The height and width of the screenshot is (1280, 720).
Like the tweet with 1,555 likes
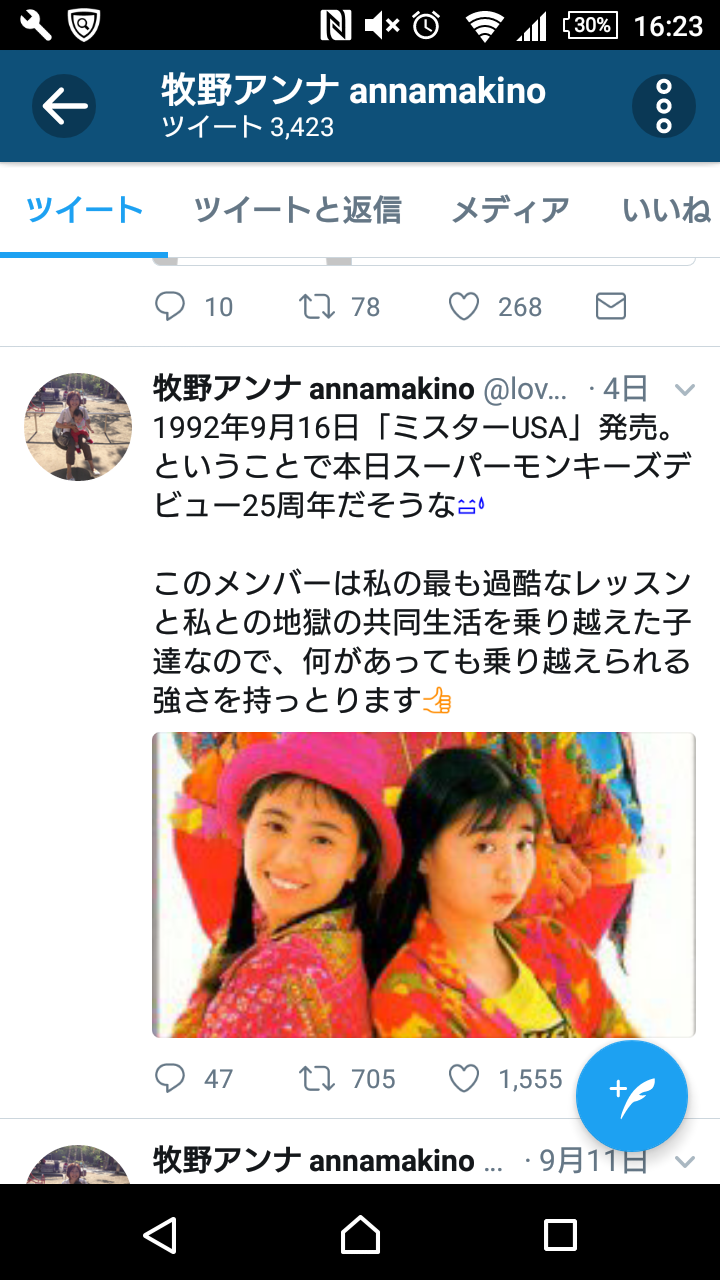464,1078
